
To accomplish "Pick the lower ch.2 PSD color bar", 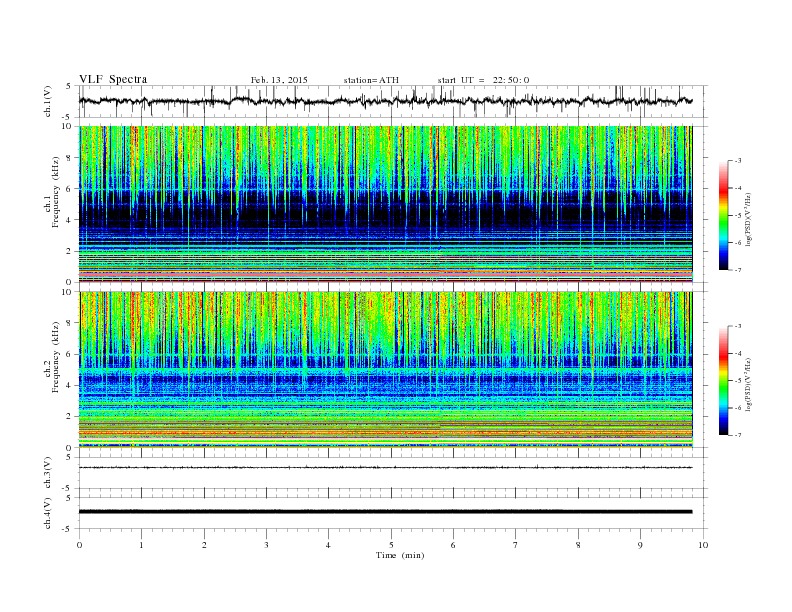I will tap(724, 381).
